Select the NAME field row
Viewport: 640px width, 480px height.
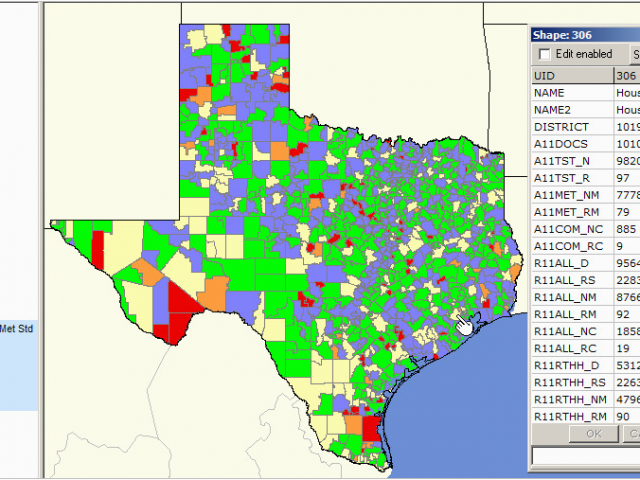coord(571,93)
